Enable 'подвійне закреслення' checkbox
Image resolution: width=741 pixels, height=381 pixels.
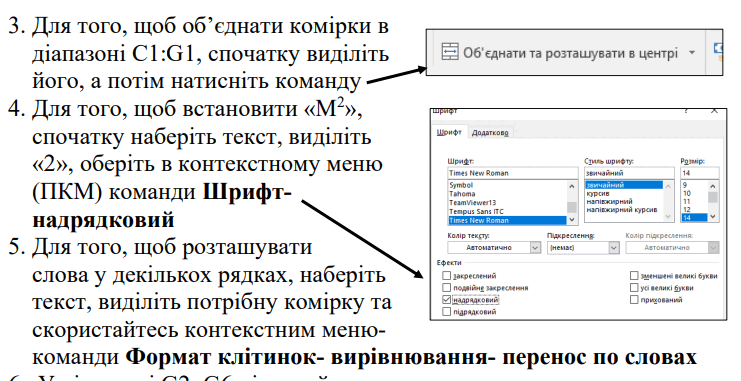447,287
